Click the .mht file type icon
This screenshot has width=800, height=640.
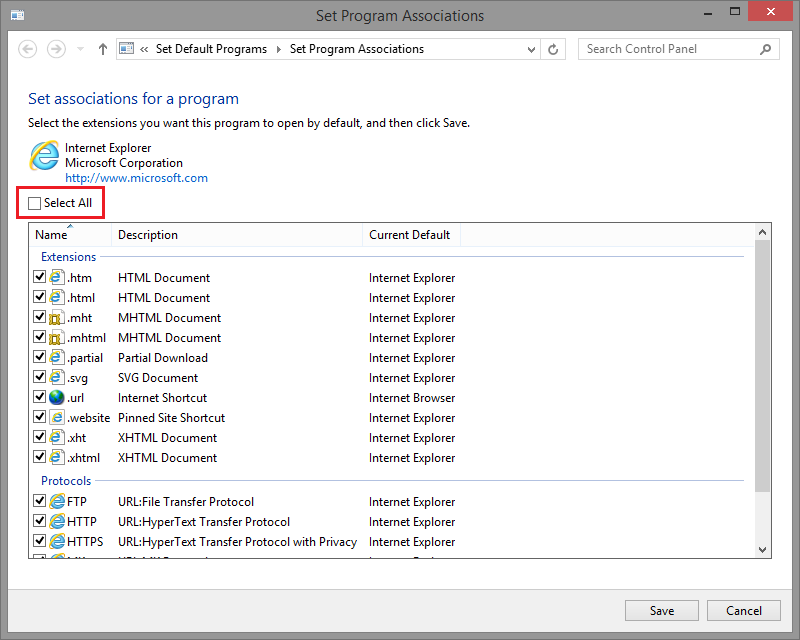pos(57,317)
